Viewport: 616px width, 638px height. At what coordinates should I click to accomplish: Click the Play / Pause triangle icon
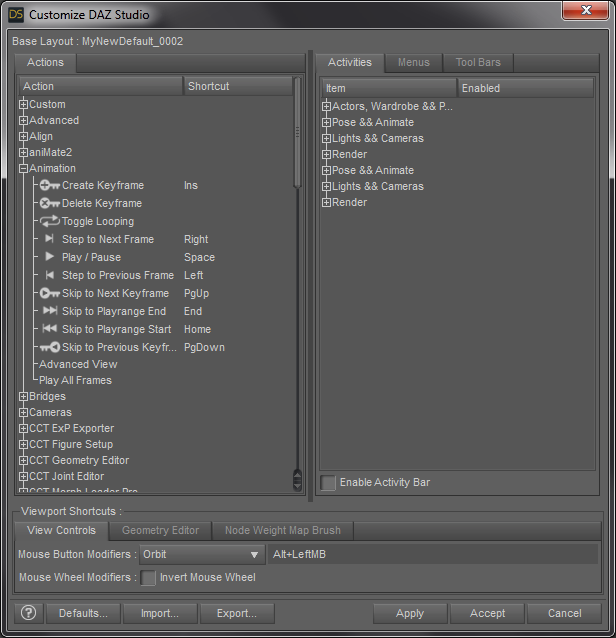[x=50, y=256]
